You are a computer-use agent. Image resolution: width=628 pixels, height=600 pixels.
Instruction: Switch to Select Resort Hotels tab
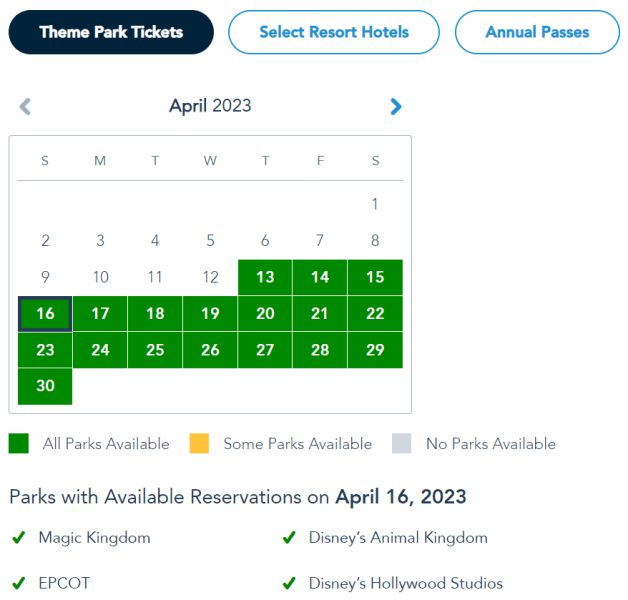[x=334, y=32]
